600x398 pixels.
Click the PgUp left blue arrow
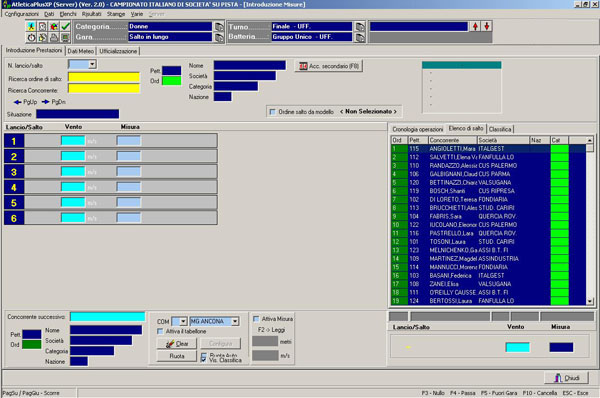(x=17, y=102)
